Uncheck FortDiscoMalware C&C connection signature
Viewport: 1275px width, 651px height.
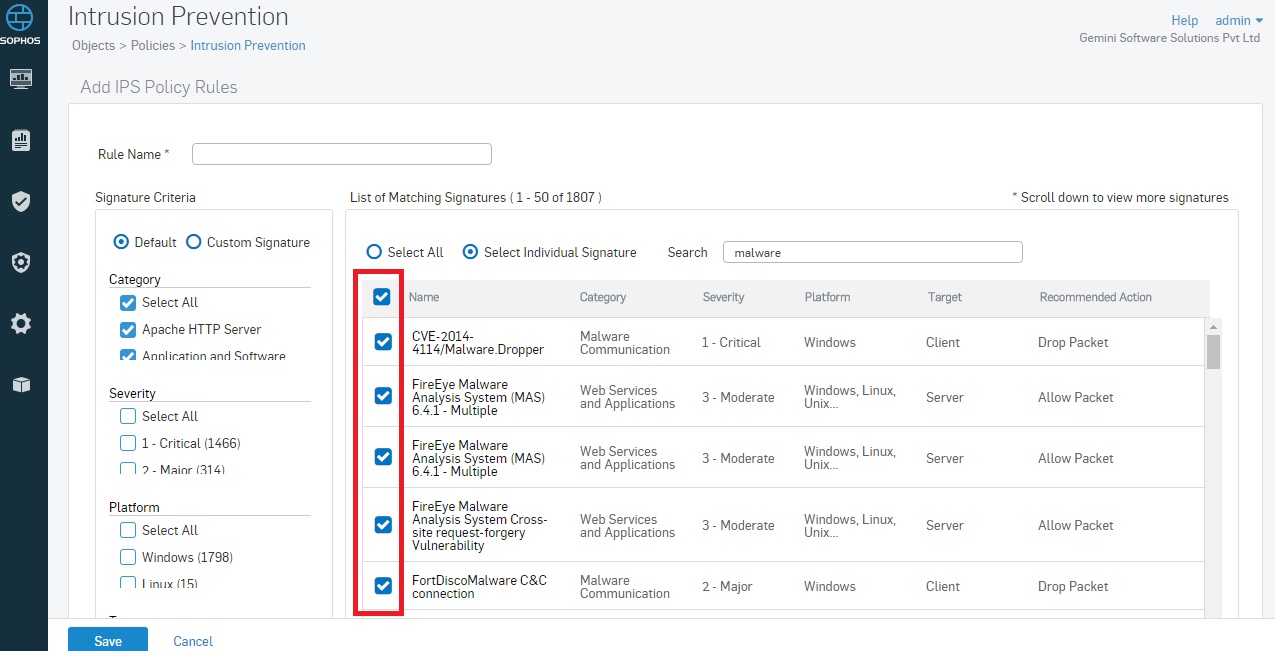coord(383,586)
